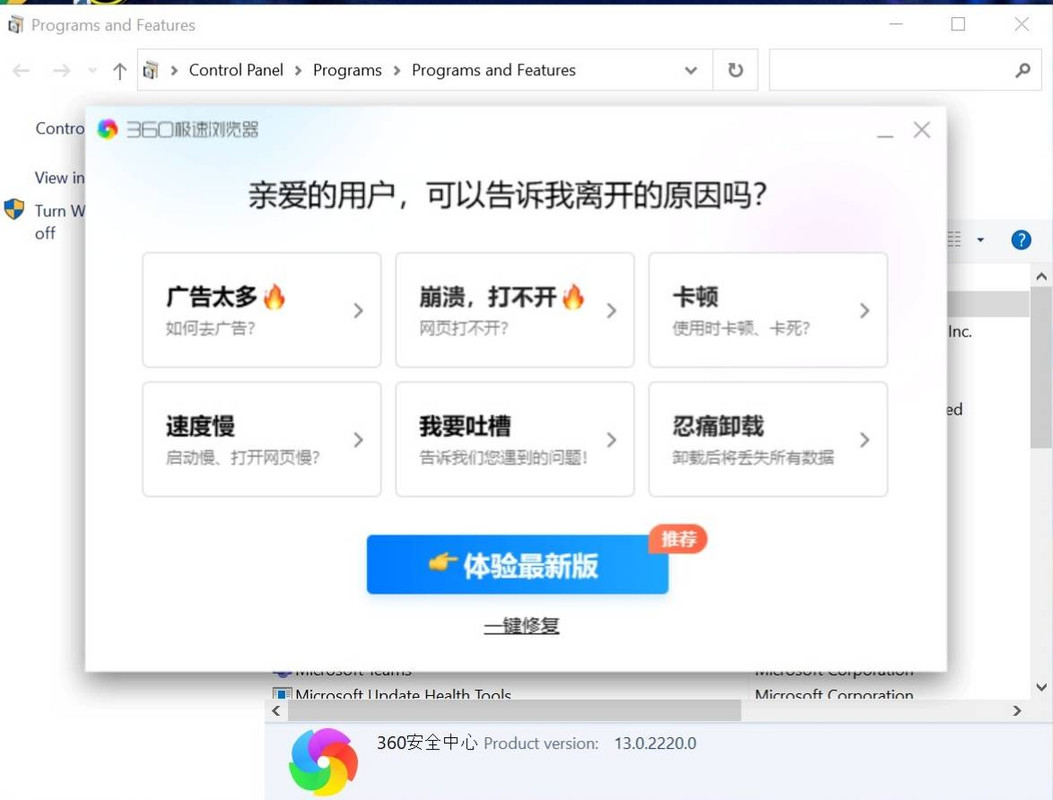Click the 360 browser logo in dialog title
The height and width of the screenshot is (800, 1053).
pyautogui.click(x=107, y=129)
